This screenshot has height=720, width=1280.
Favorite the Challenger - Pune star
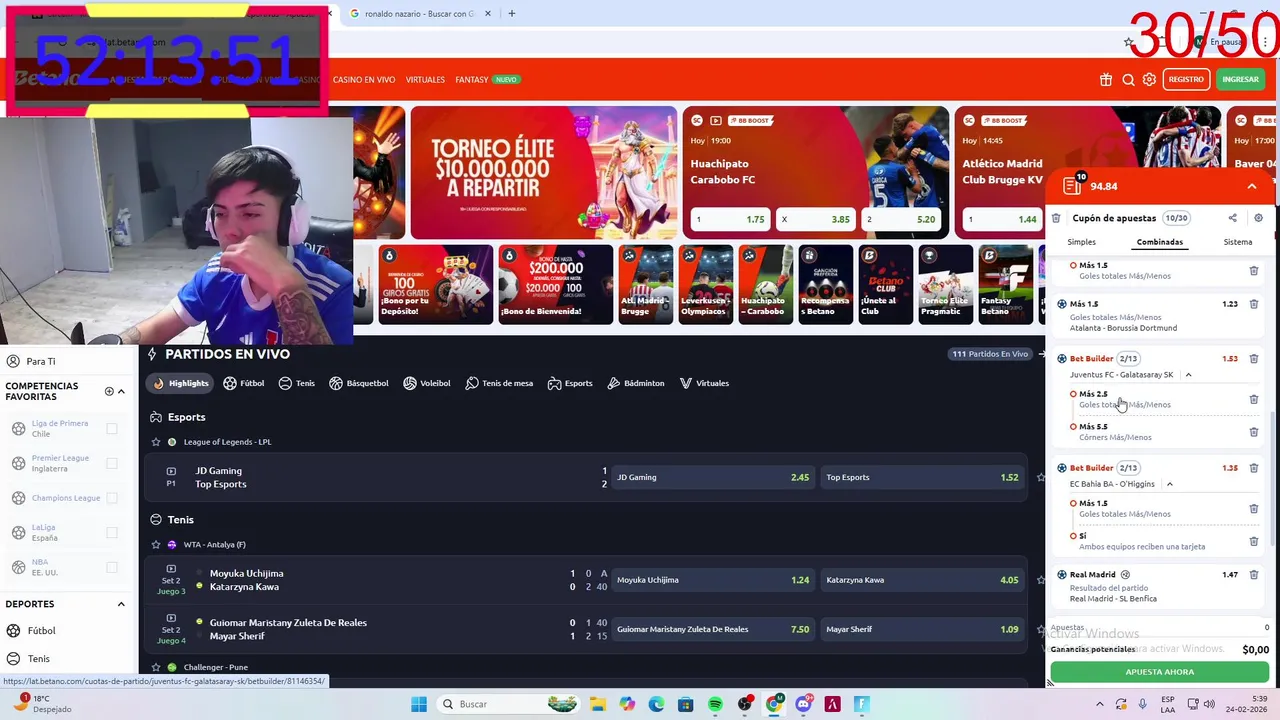(x=156, y=667)
